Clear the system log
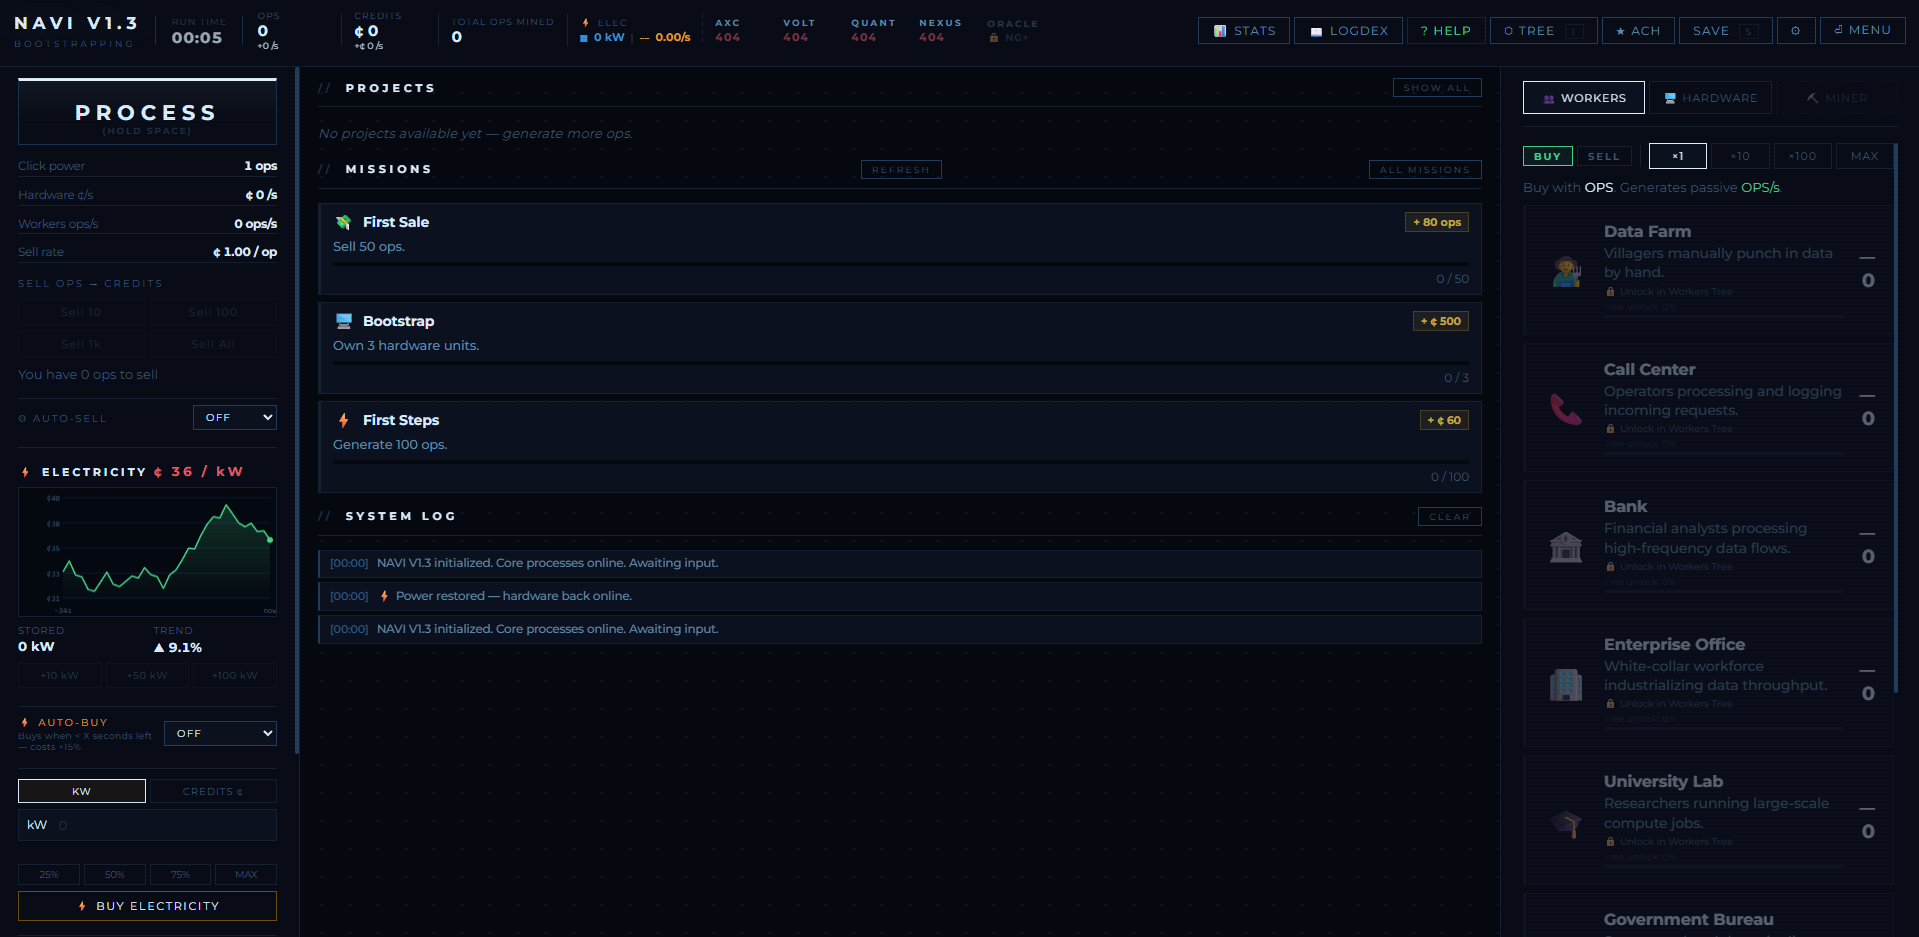 click(x=1449, y=516)
